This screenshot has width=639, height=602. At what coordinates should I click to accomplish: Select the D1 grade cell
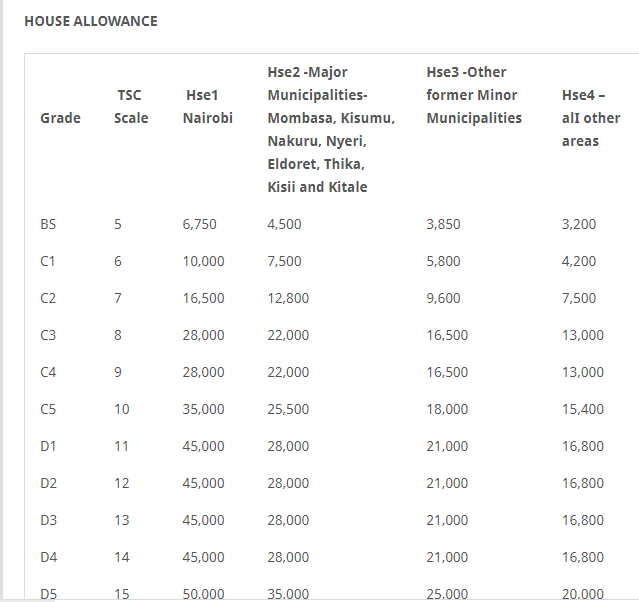(x=48, y=446)
